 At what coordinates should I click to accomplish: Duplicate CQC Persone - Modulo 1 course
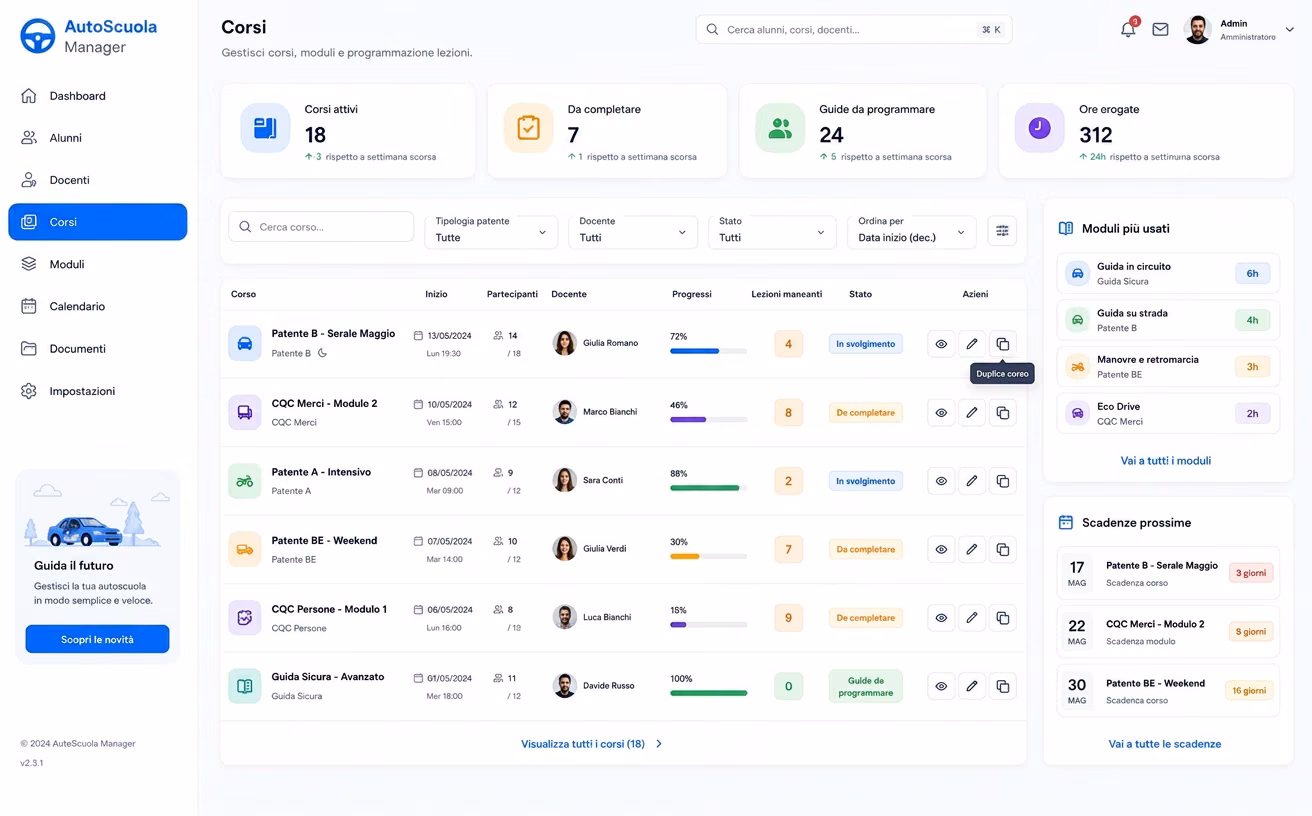tap(1003, 618)
